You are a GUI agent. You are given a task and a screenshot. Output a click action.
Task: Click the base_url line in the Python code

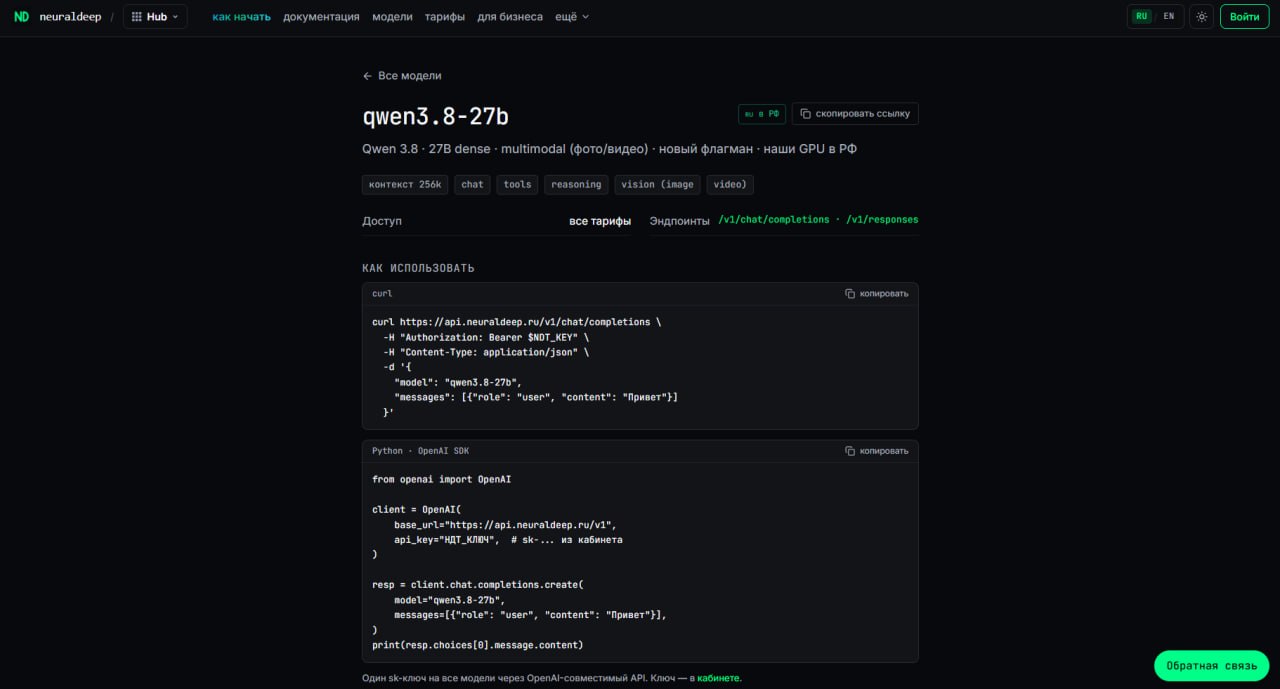(505, 525)
